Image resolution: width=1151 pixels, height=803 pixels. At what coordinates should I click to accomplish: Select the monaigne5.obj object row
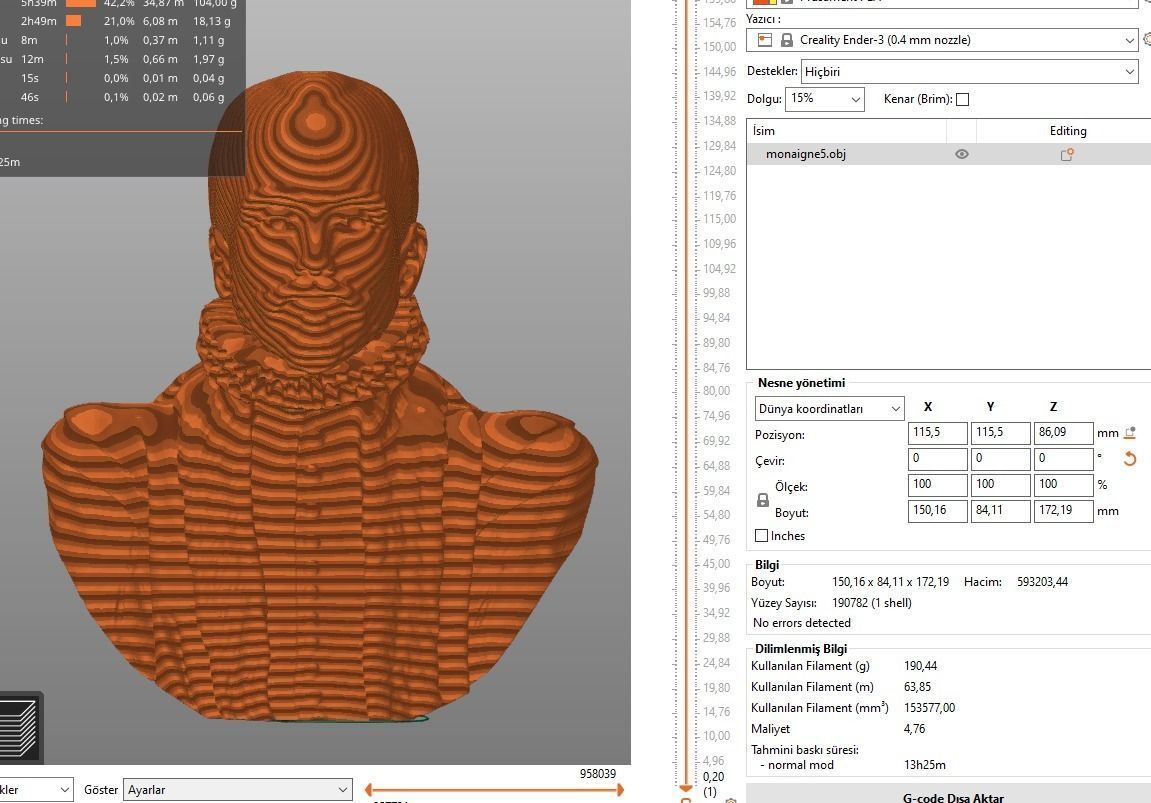[x=948, y=154]
